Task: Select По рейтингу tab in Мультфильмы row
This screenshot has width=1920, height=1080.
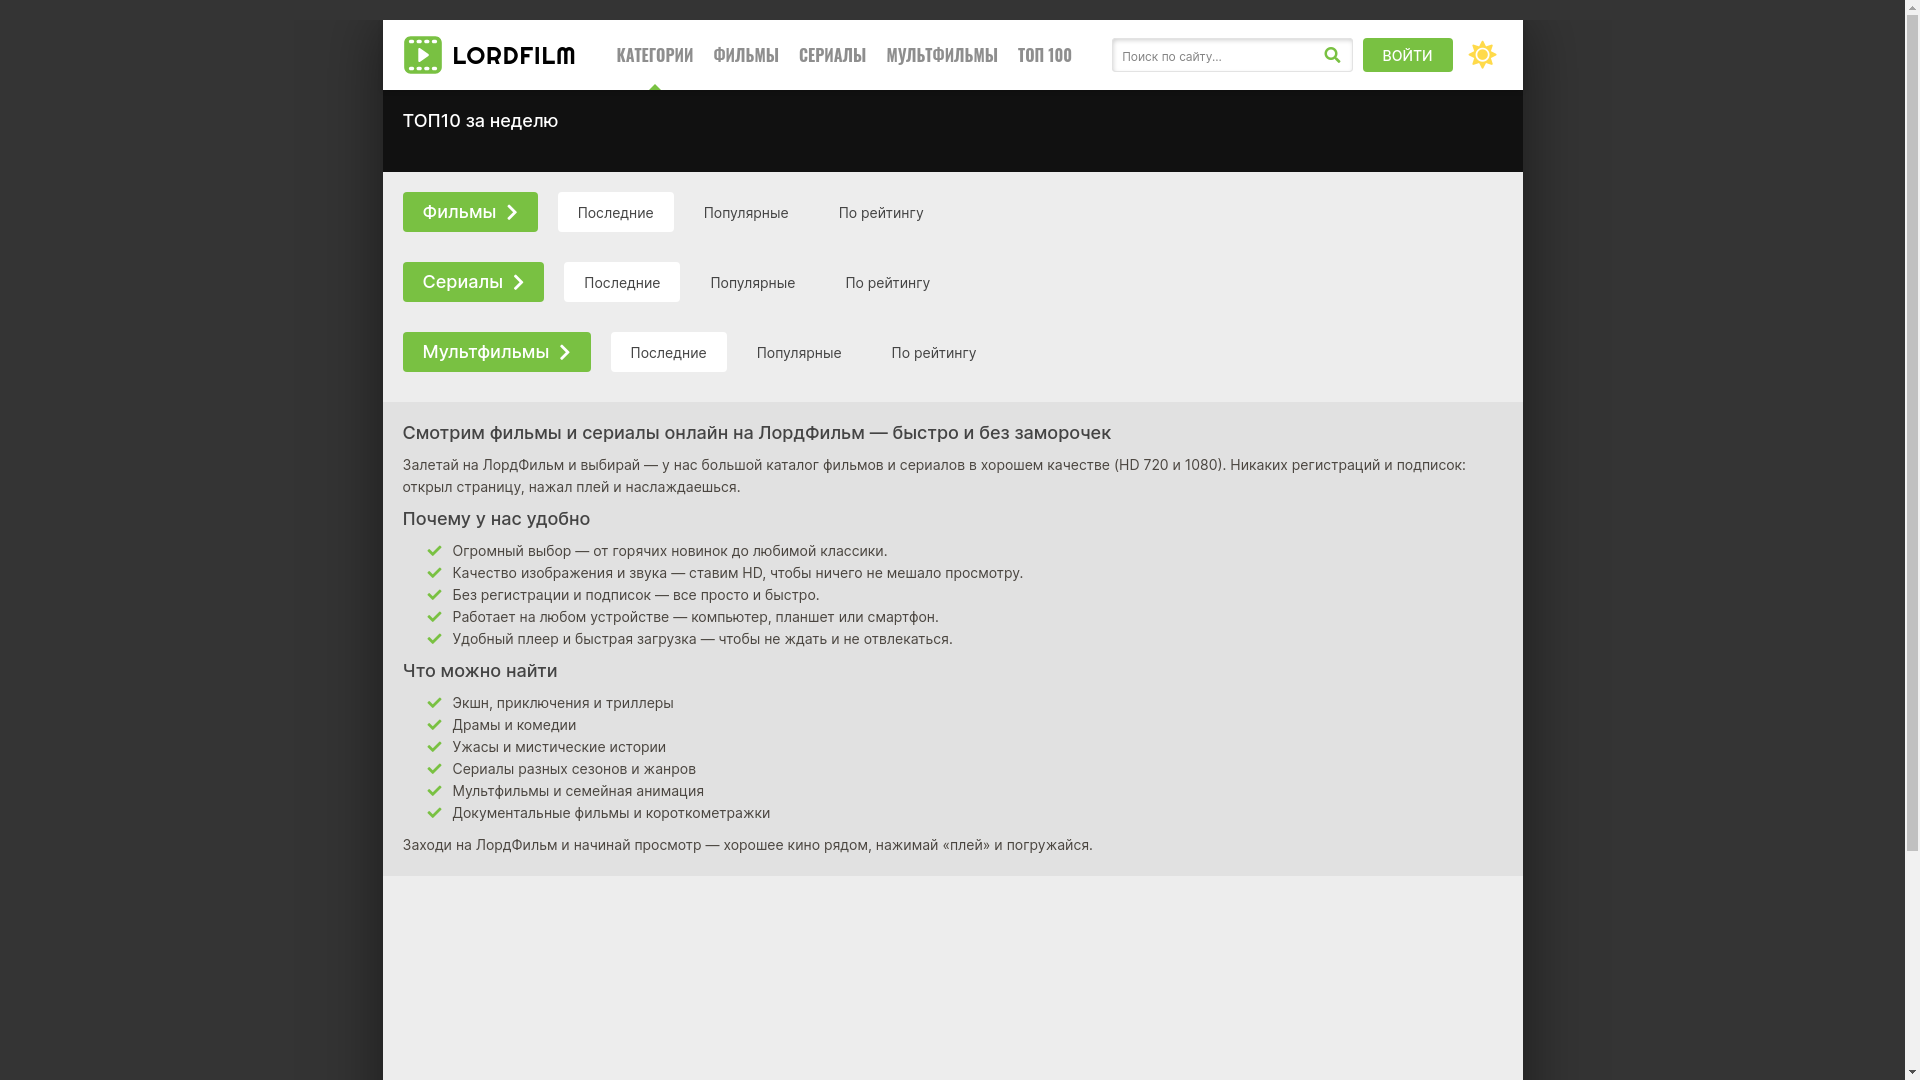Action: (x=933, y=352)
